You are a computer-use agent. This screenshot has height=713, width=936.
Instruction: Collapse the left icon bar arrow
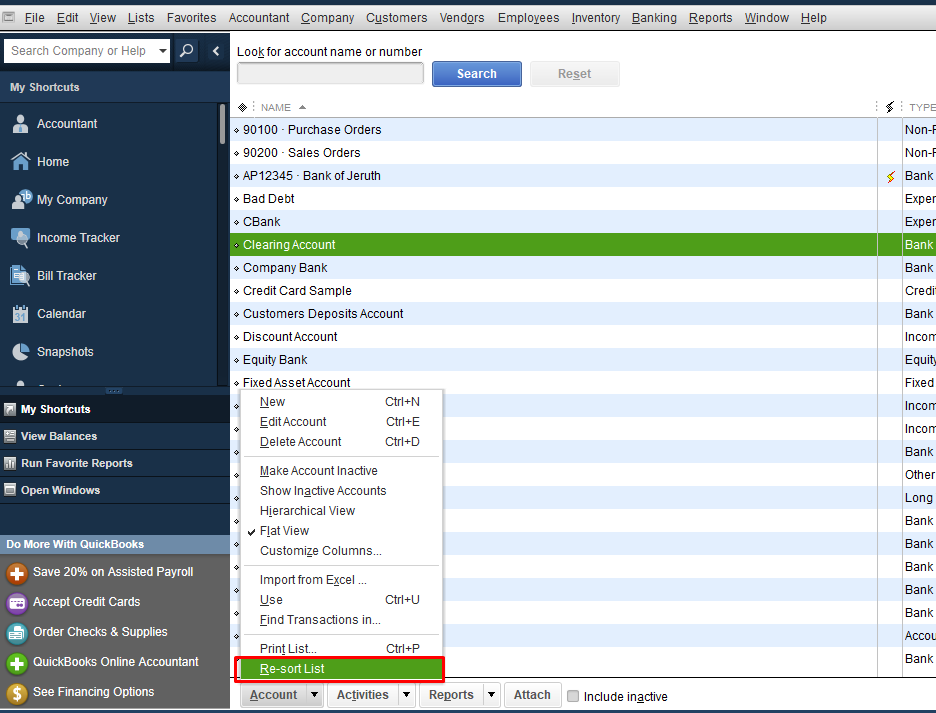pyautogui.click(x=216, y=51)
